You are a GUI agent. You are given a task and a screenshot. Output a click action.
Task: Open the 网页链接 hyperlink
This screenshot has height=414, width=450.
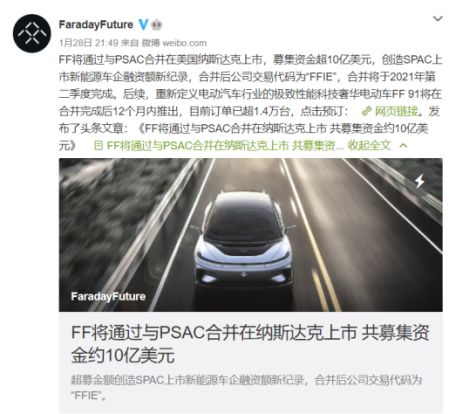pos(396,111)
